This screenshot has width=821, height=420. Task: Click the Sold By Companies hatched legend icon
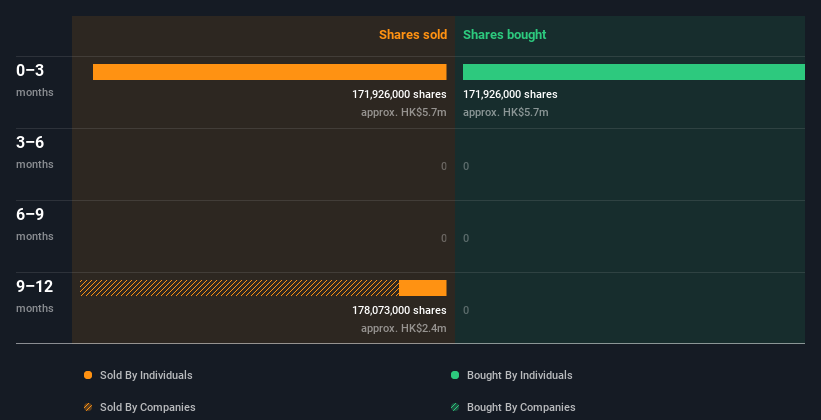(88, 407)
